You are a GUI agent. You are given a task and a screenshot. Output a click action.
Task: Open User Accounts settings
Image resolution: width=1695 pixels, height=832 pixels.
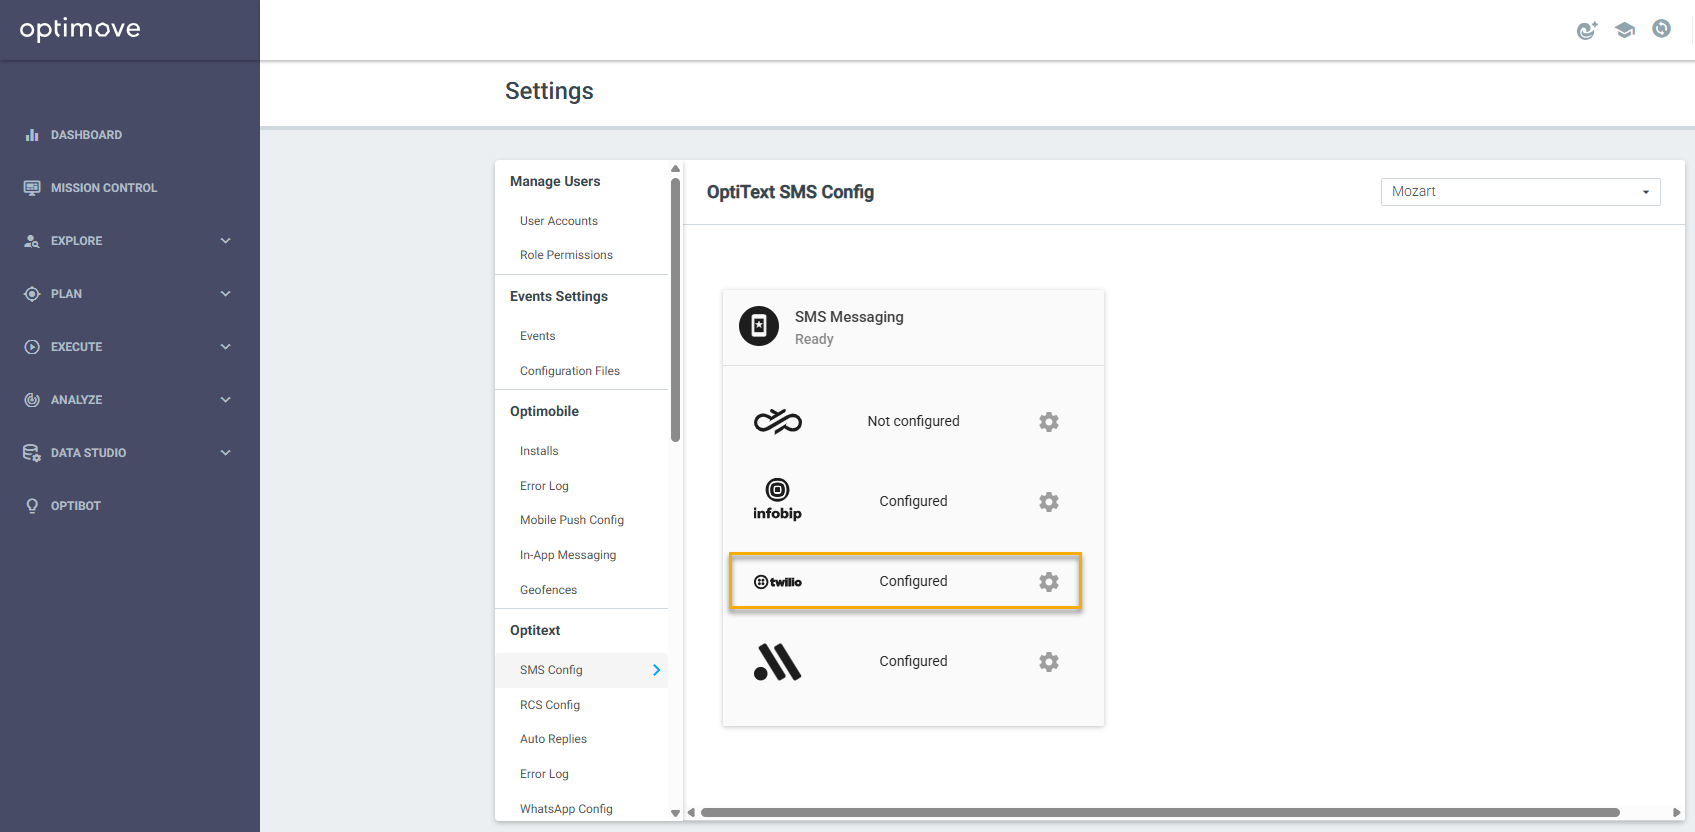point(559,221)
